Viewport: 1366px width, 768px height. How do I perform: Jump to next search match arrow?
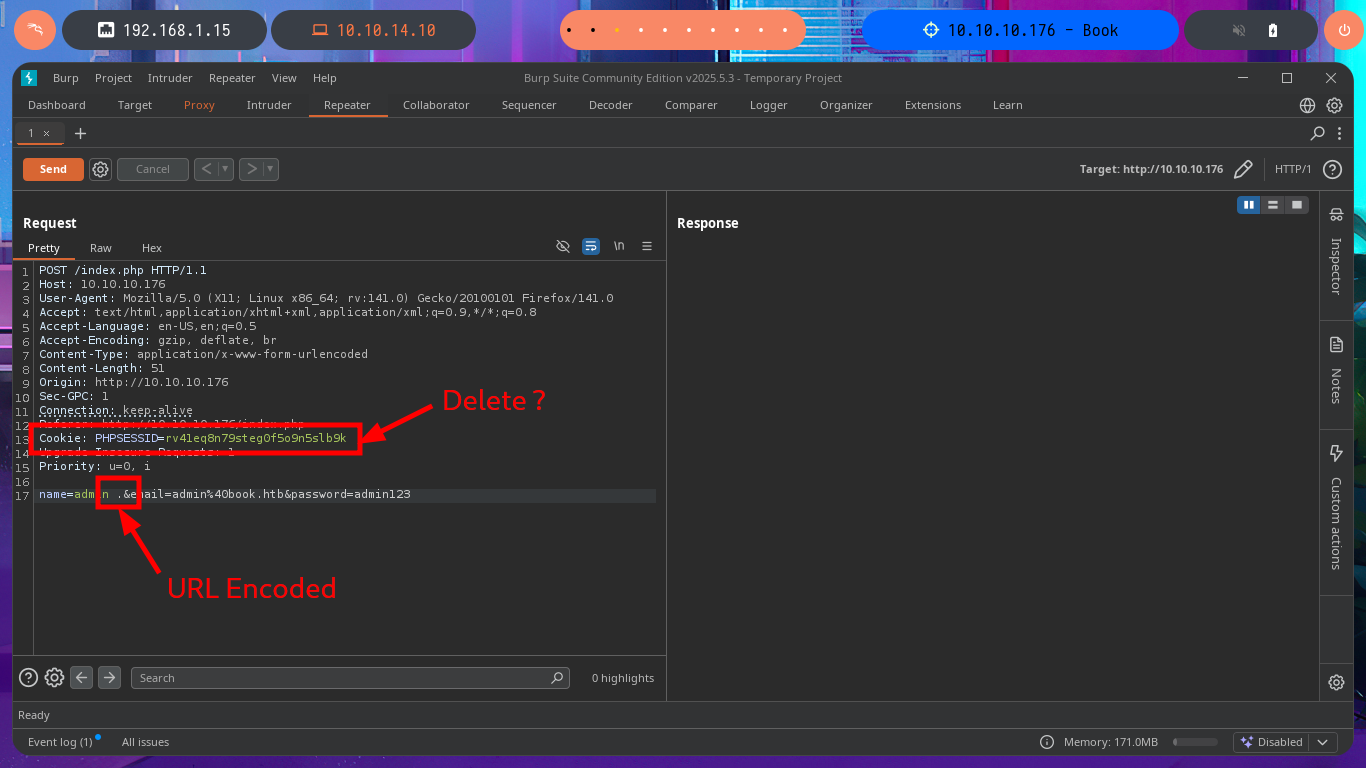(x=110, y=677)
